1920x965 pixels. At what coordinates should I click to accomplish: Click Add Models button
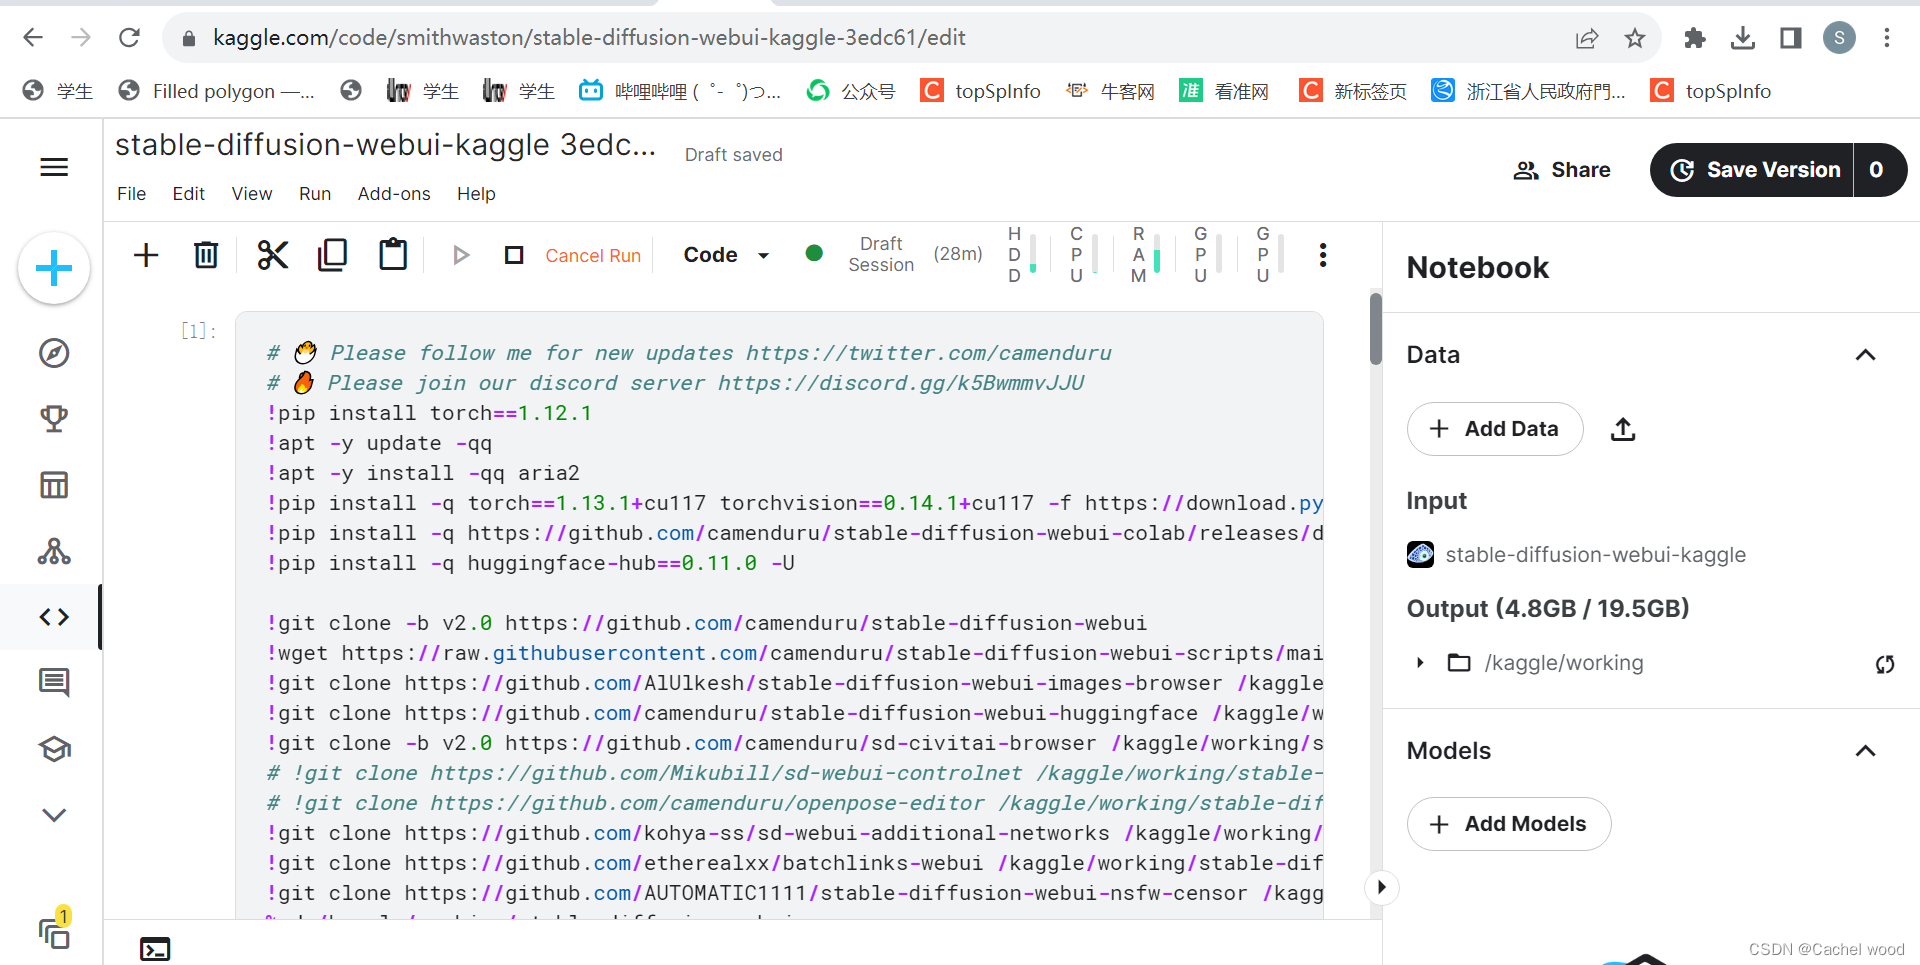[1509, 824]
